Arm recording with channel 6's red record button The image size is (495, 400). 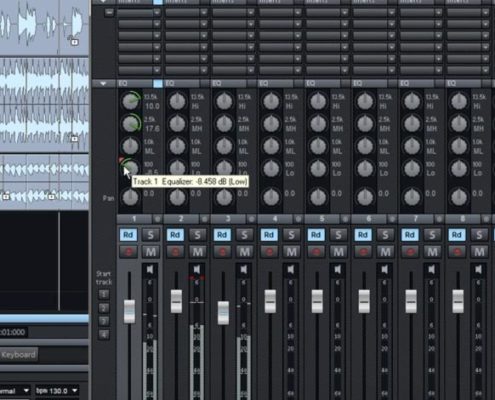(363, 251)
